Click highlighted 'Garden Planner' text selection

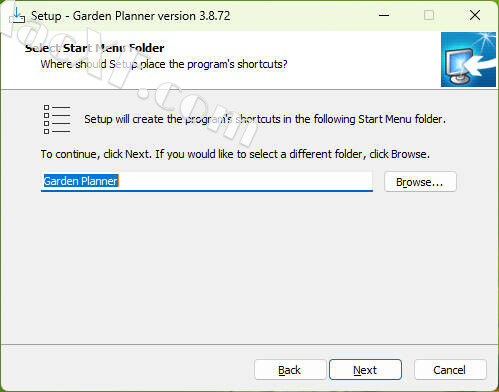click(x=81, y=181)
